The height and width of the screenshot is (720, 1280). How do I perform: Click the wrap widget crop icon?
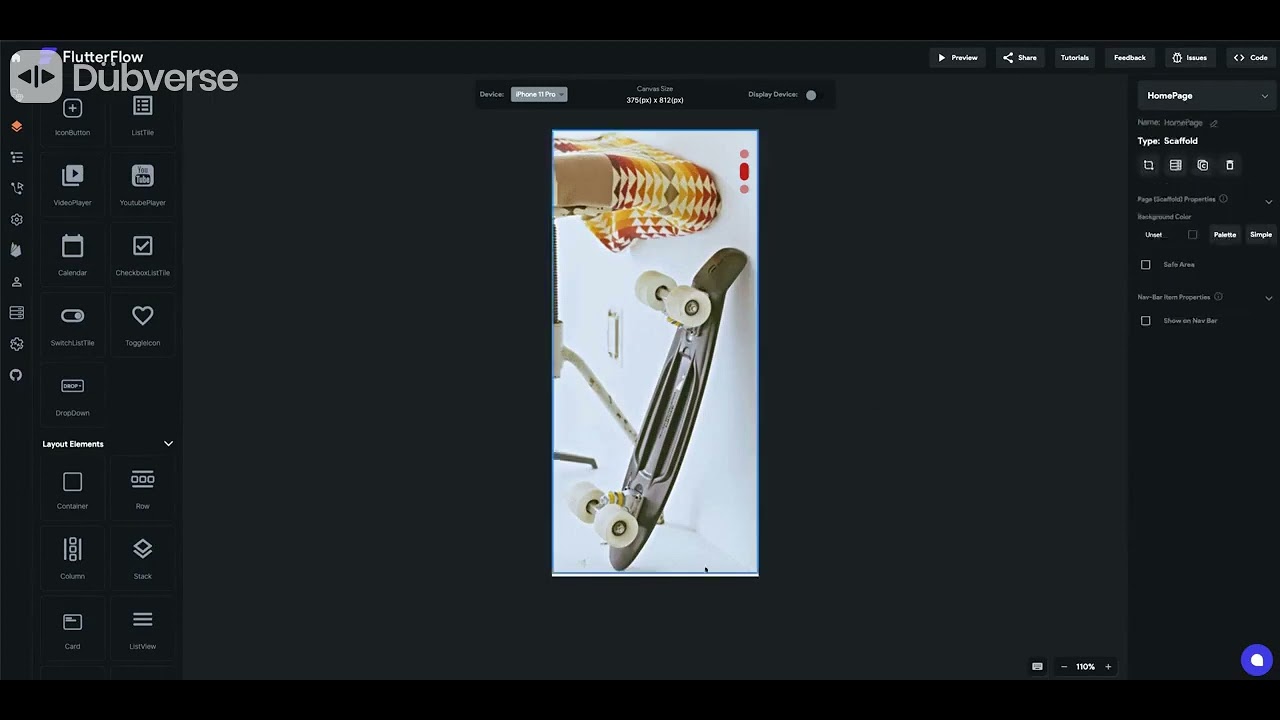tap(1148, 165)
